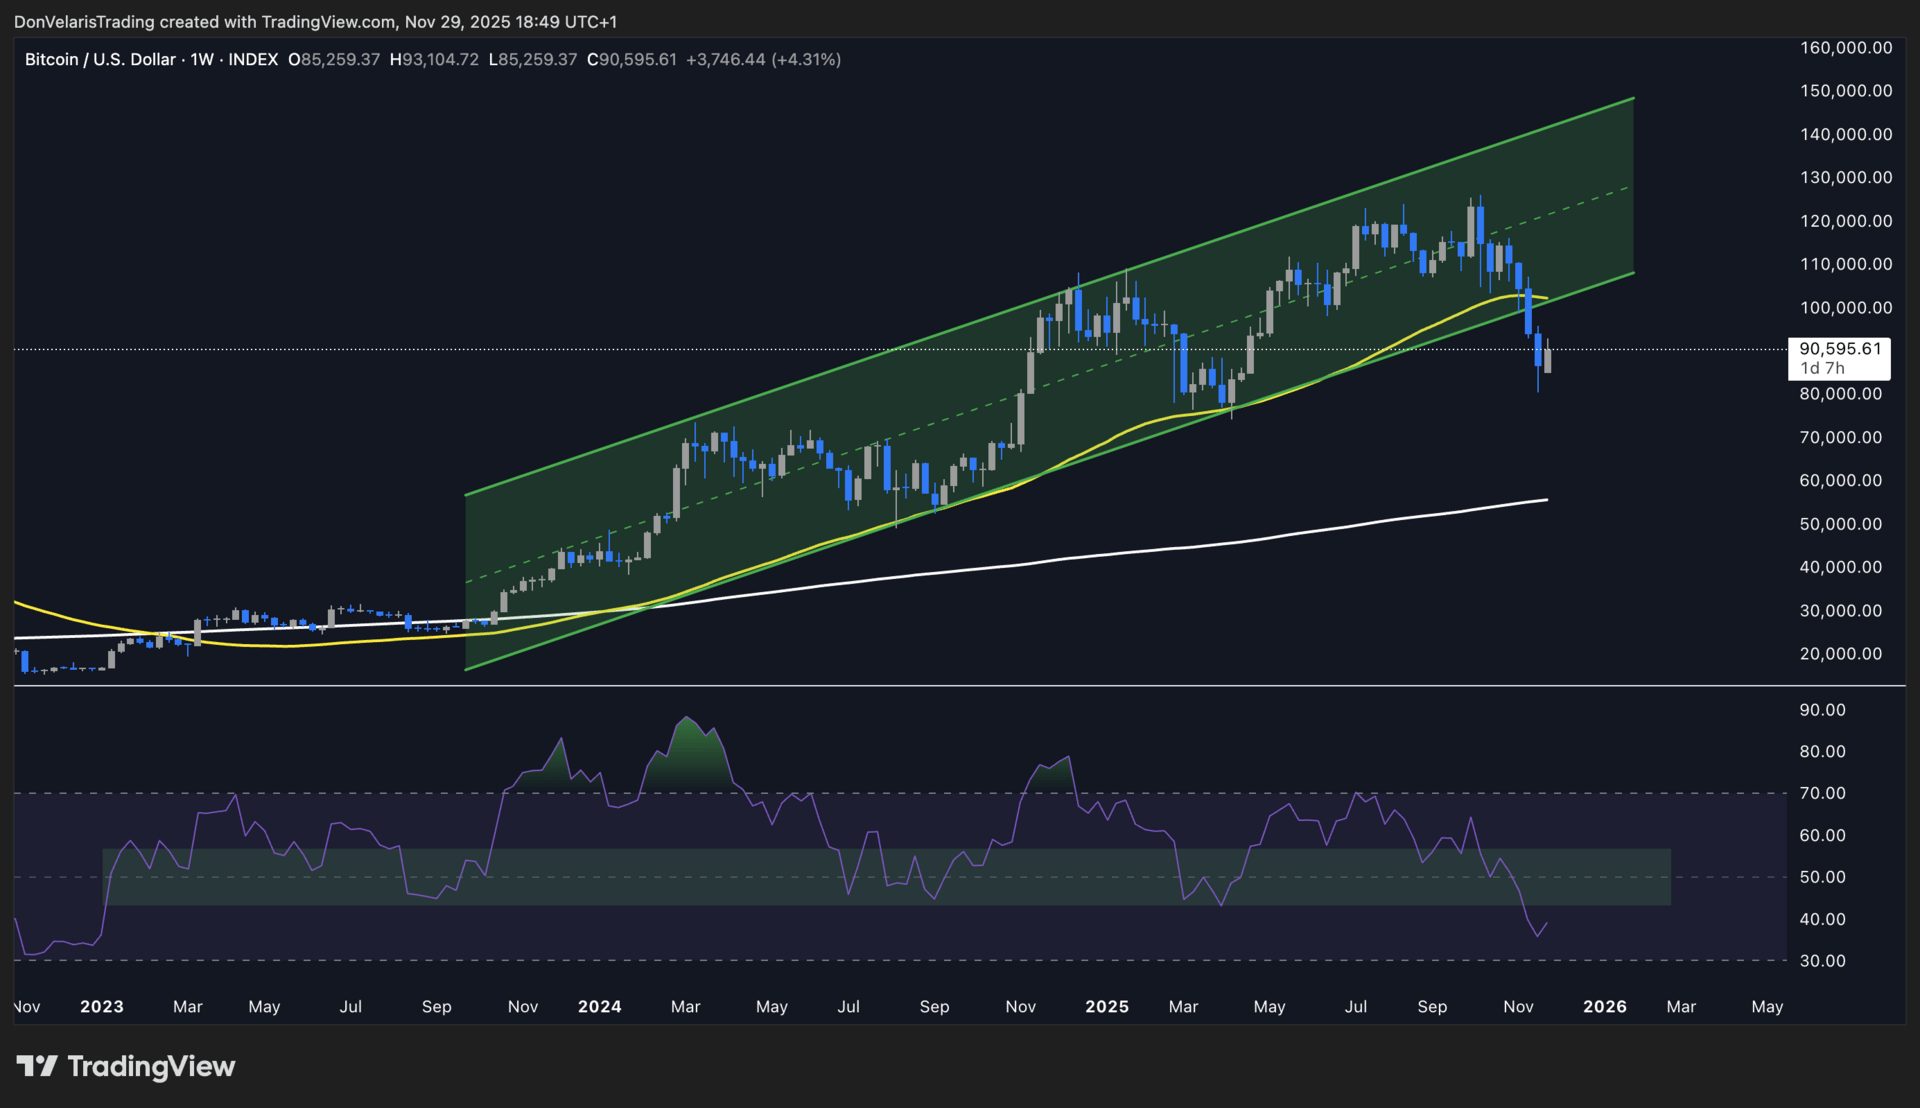Click the 160,000.00 price axis label
The image size is (1920, 1108).
coord(1845,48)
